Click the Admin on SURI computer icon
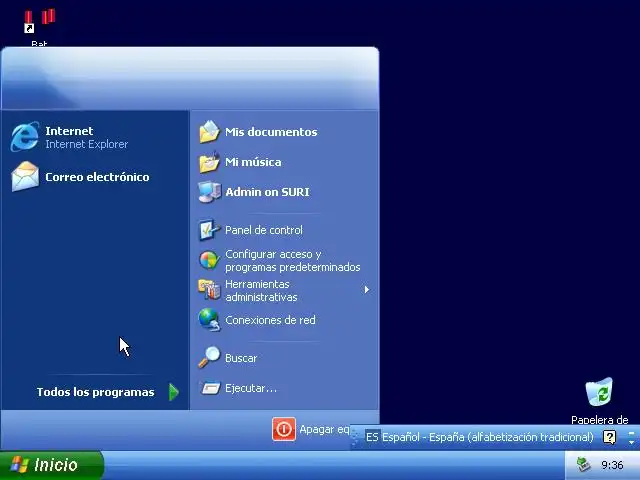The image size is (640, 480). click(x=209, y=192)
